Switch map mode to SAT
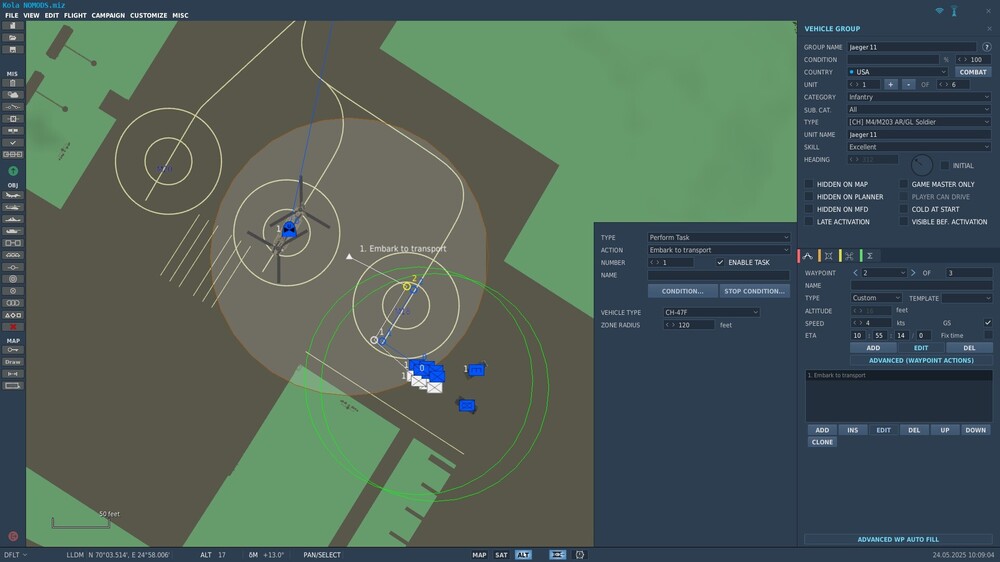 coord(501,555)
